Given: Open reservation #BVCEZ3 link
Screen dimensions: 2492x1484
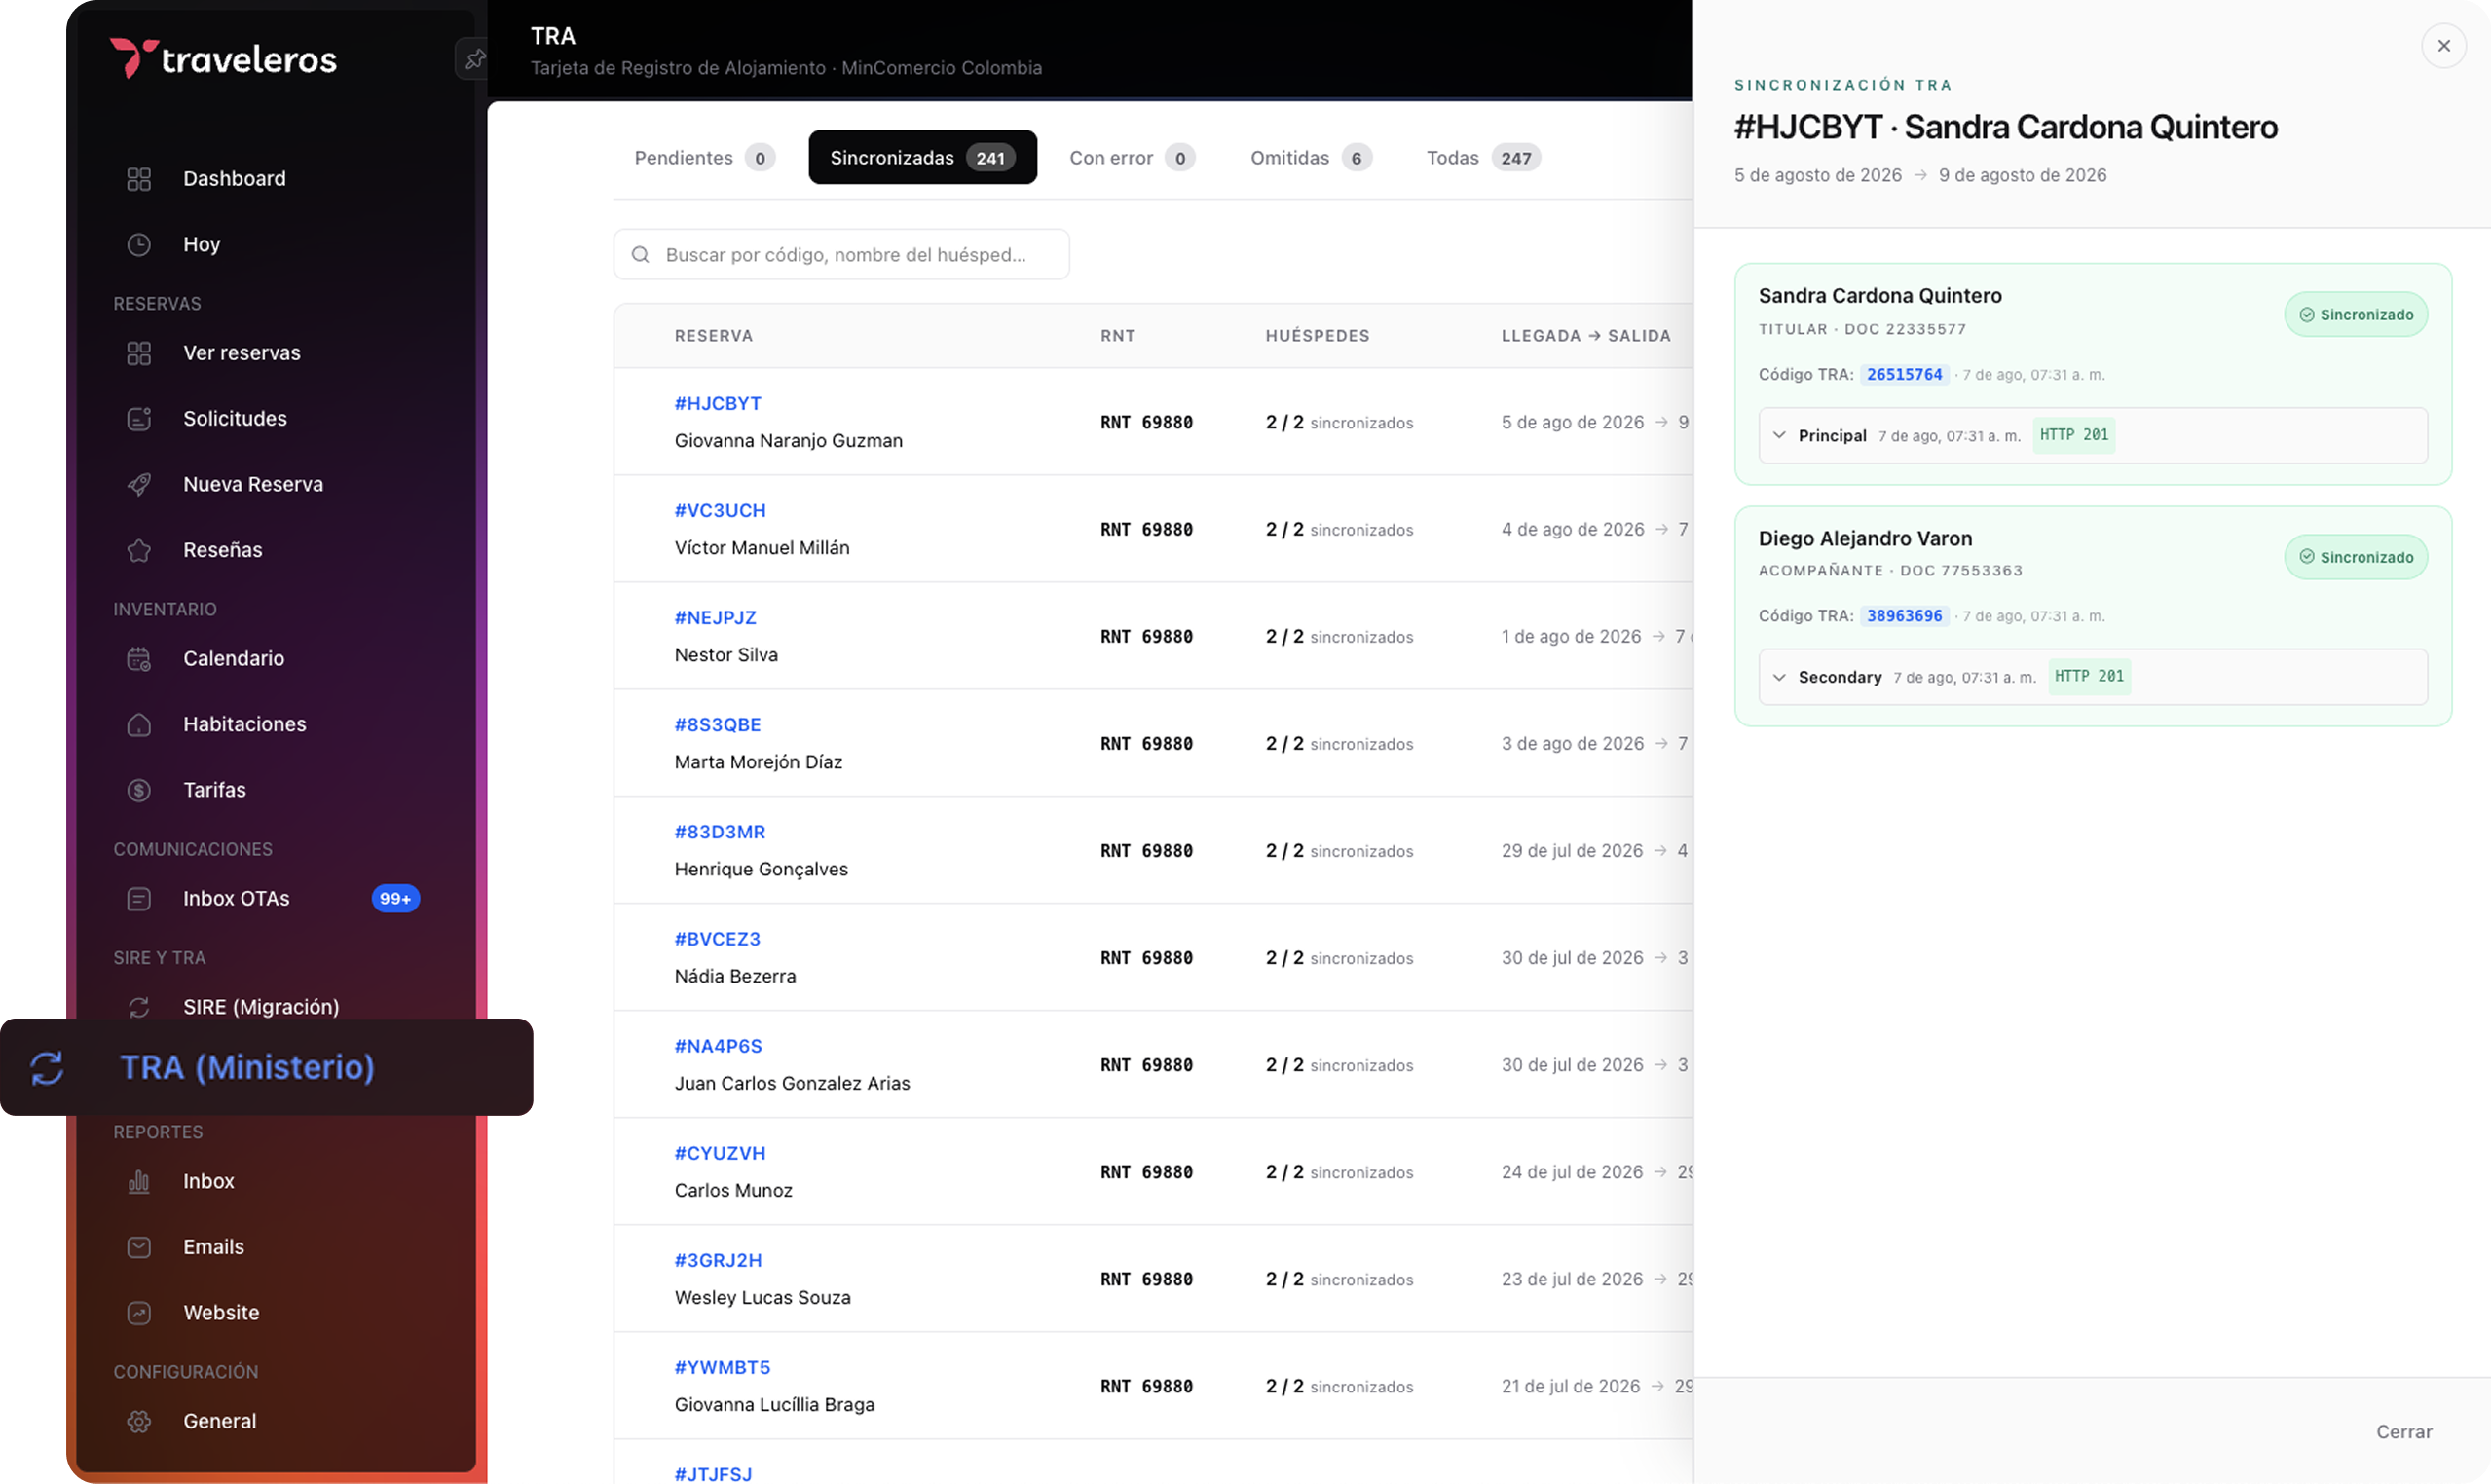Looking at the screenshot, I should tap(717, 939).
